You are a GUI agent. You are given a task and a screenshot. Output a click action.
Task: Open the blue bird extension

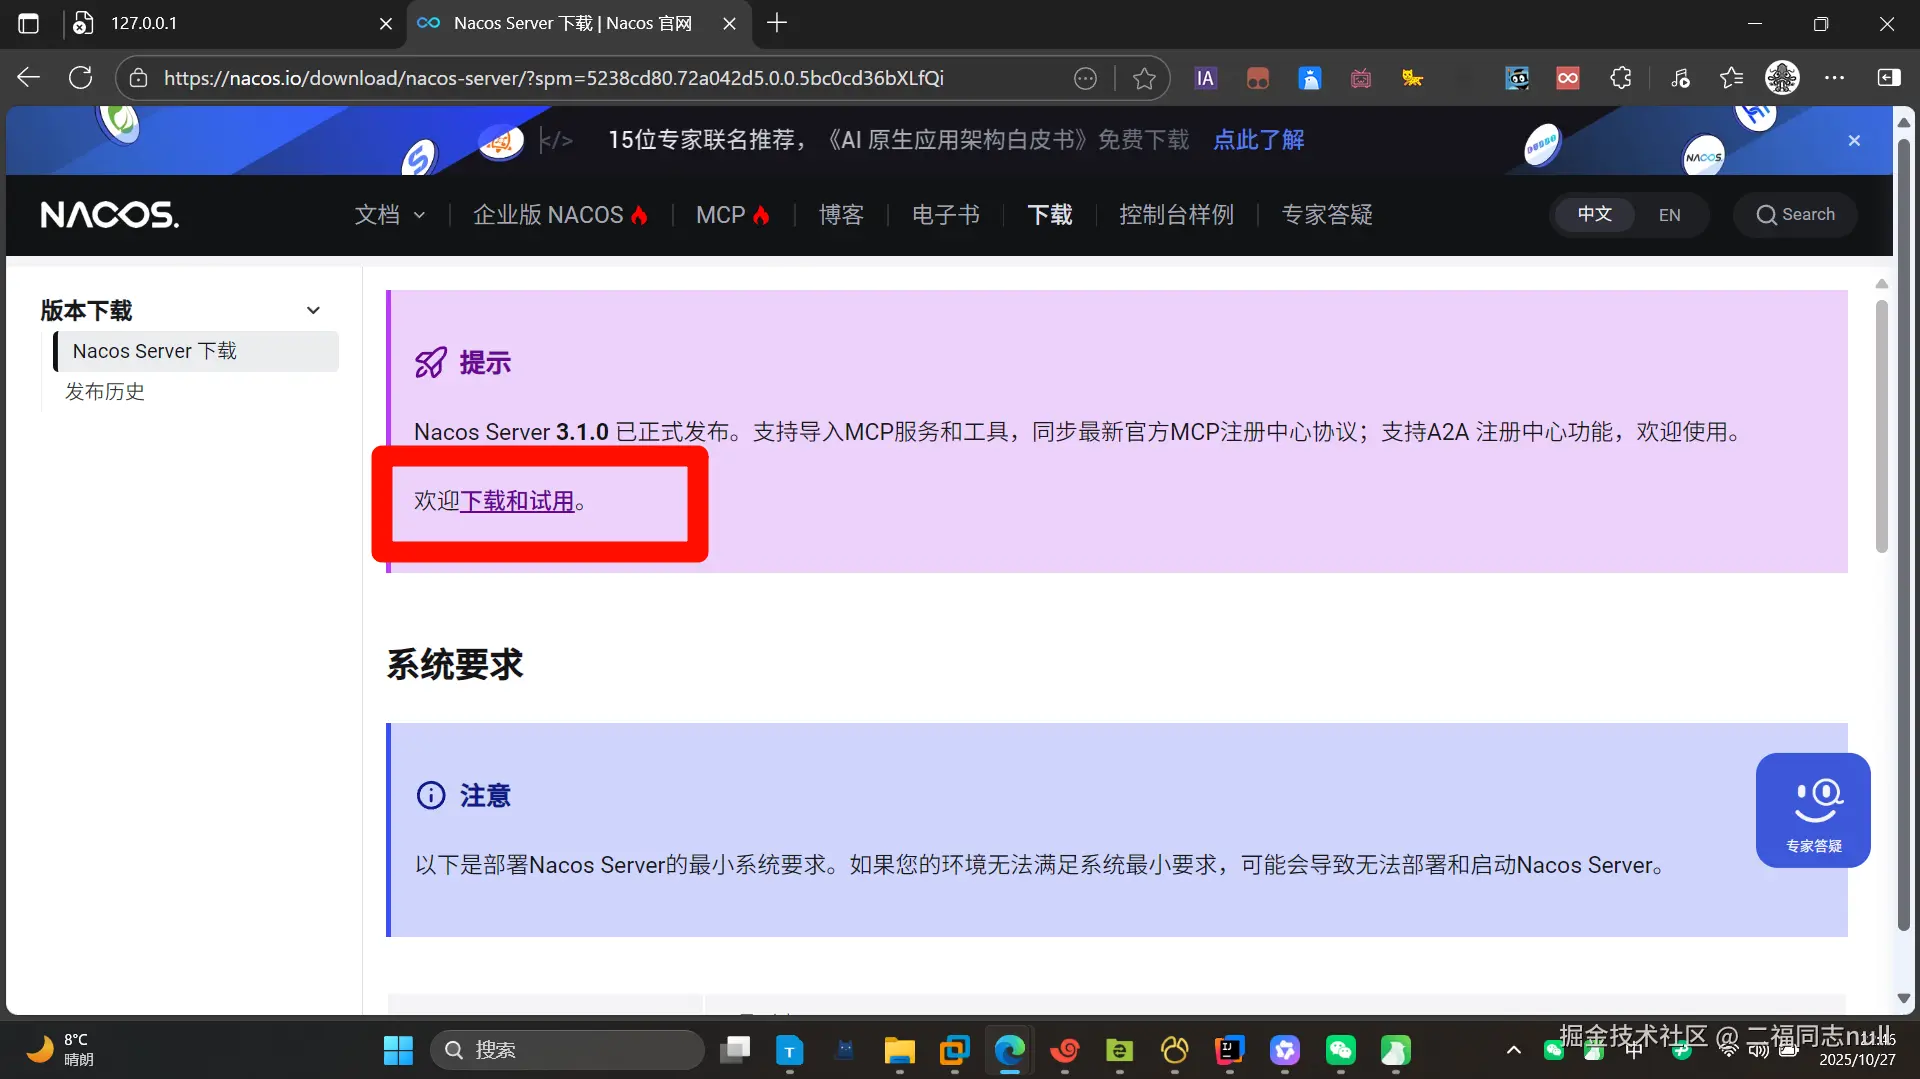point(1309,78)
